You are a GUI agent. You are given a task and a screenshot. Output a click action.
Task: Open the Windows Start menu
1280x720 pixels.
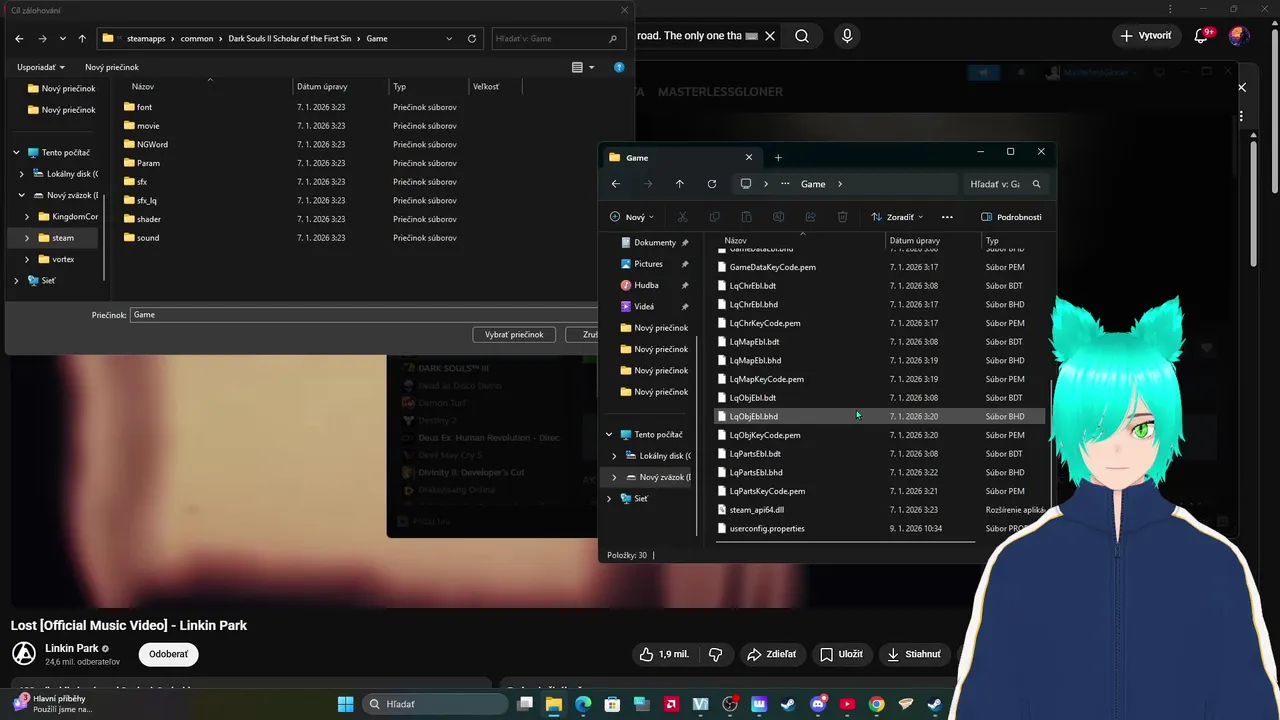[x=345, y=704]
